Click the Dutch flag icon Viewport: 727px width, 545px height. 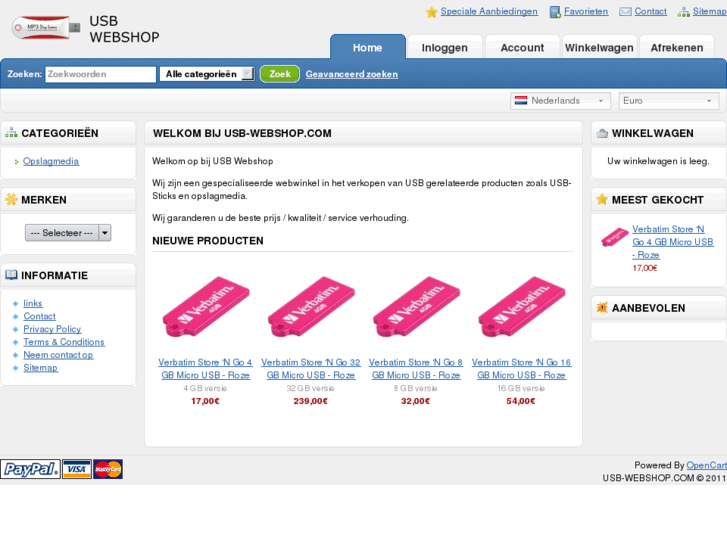tap(521, 101)
